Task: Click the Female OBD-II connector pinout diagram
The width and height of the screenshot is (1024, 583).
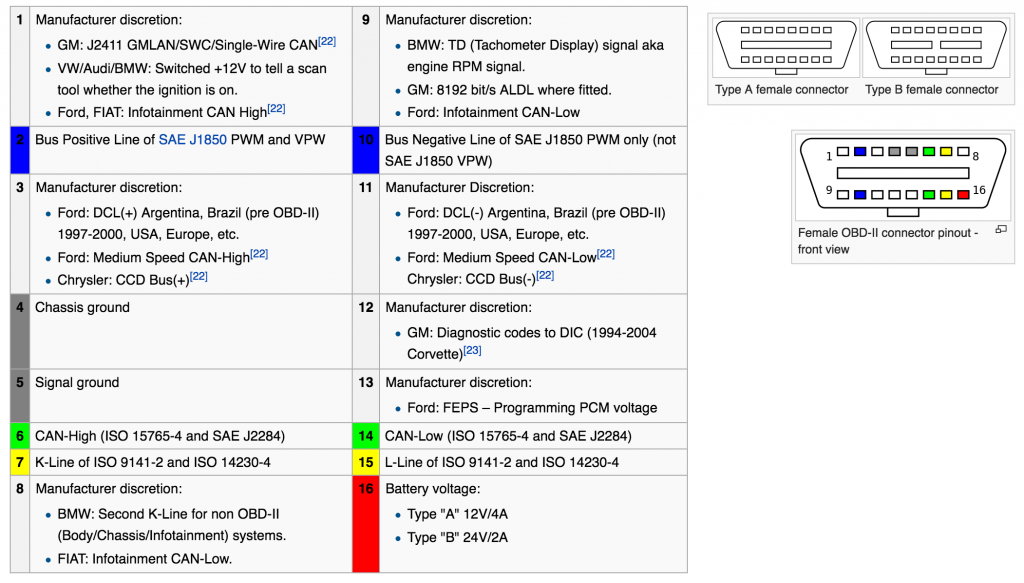Action: pos(903,175)
